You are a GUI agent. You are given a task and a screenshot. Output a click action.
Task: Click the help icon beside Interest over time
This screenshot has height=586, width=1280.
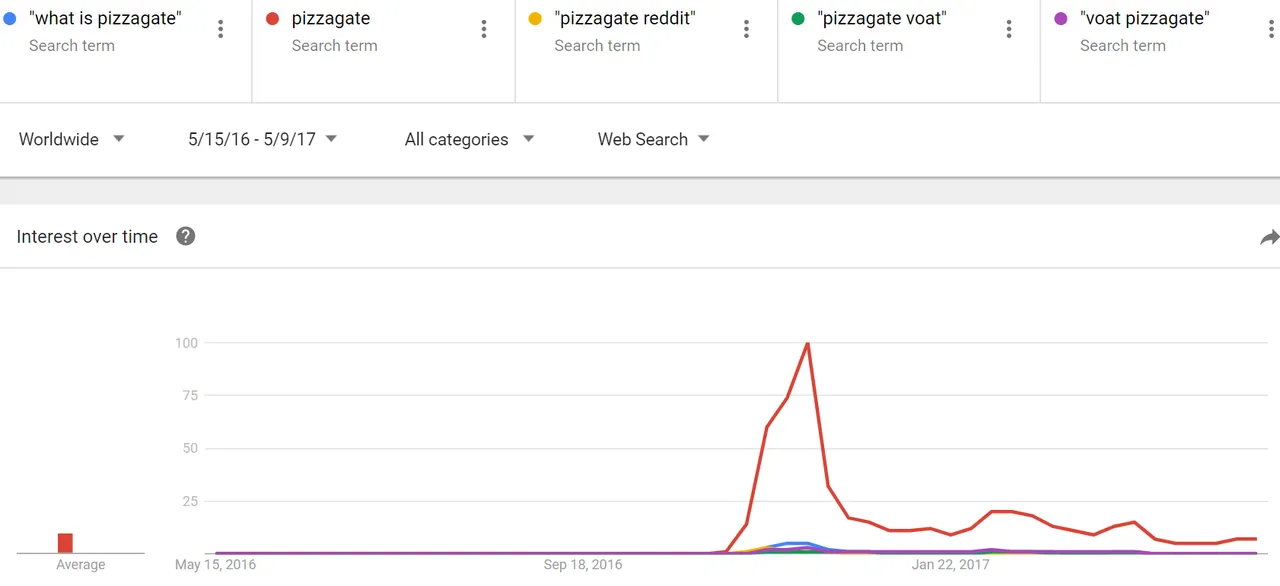[x=185, y=236]
